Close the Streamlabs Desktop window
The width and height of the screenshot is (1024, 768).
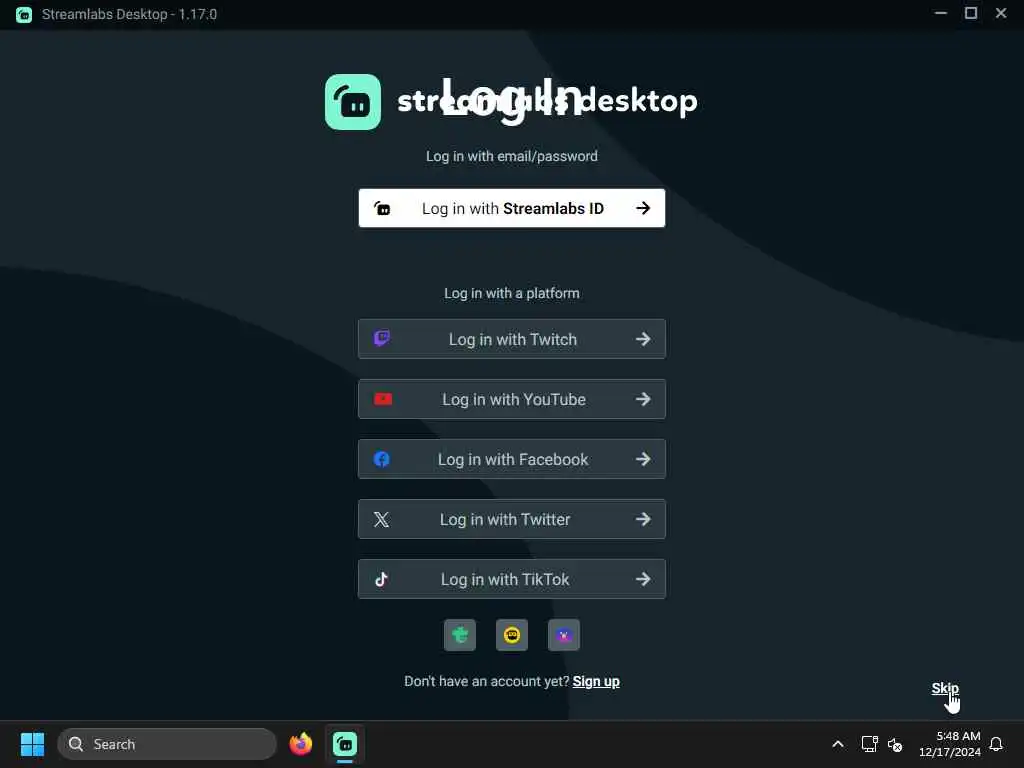coord(1001,13)
